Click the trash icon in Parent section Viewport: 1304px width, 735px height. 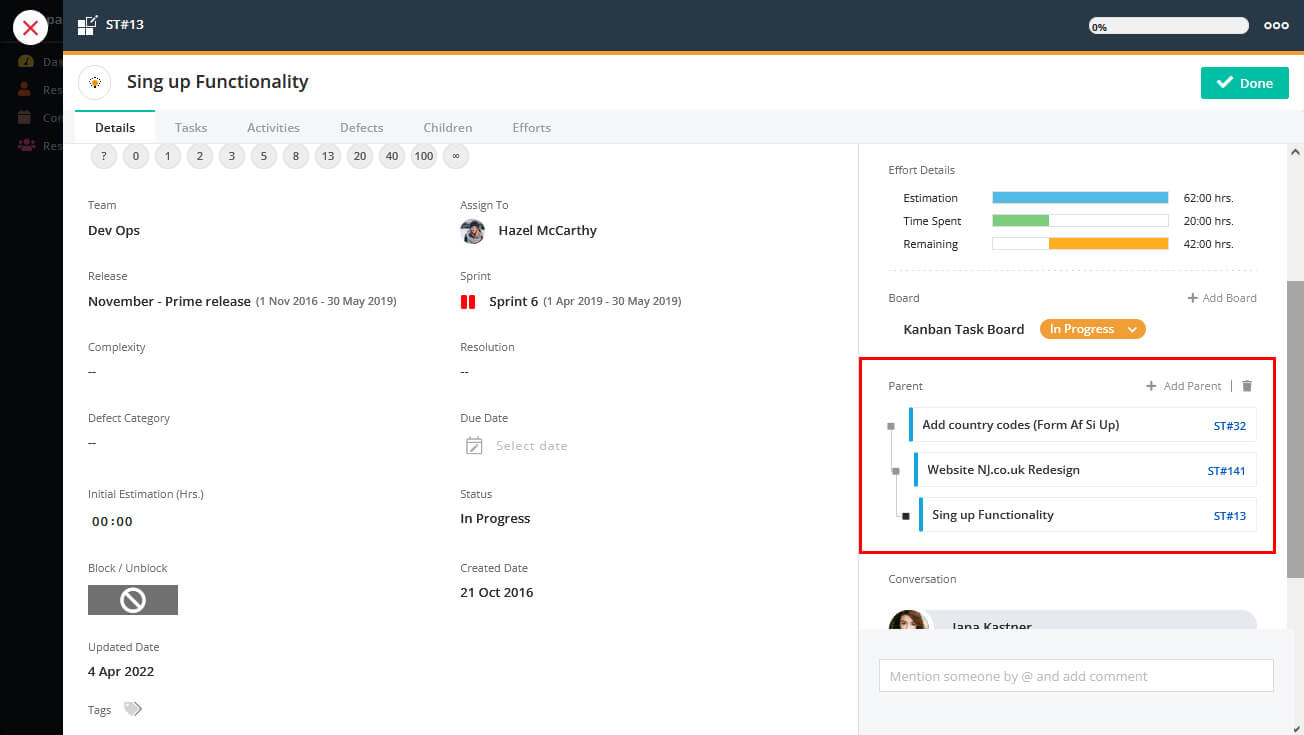pyautogui.click(x=1247, y=386)
